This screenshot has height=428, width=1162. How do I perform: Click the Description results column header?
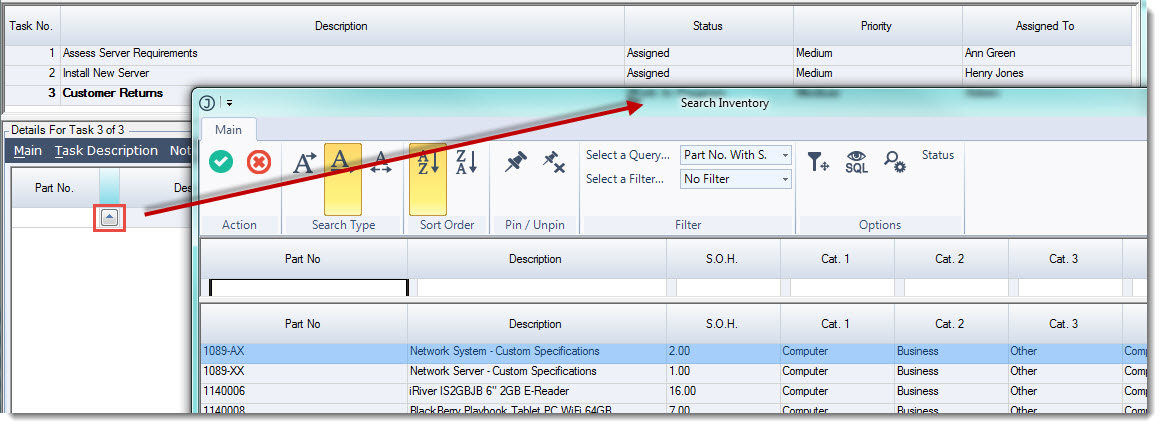[x=536, y=324]
